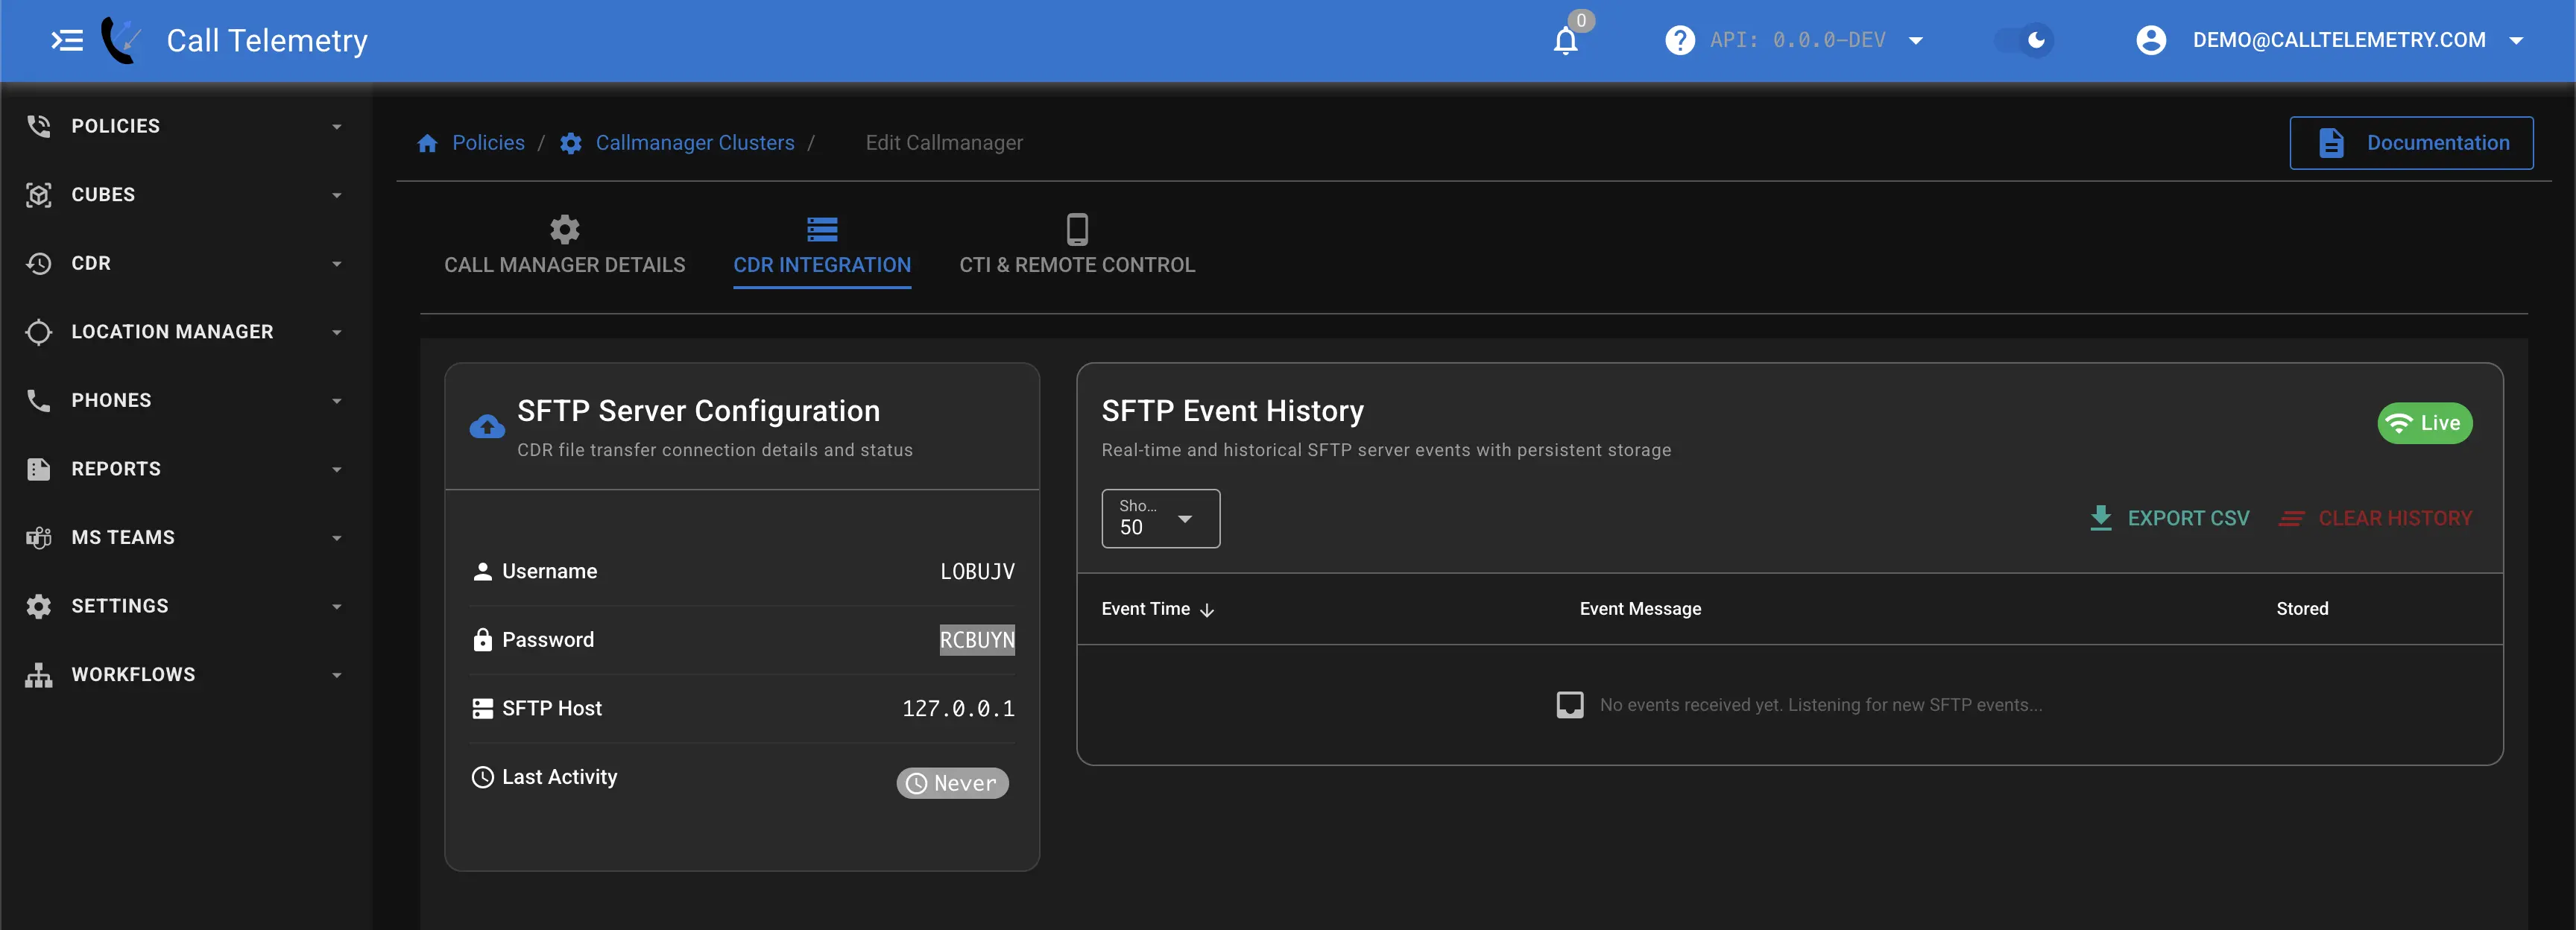Collapse the sidebar with hamburger menu icon
The image size is (2576, 930).
(67, 41)
